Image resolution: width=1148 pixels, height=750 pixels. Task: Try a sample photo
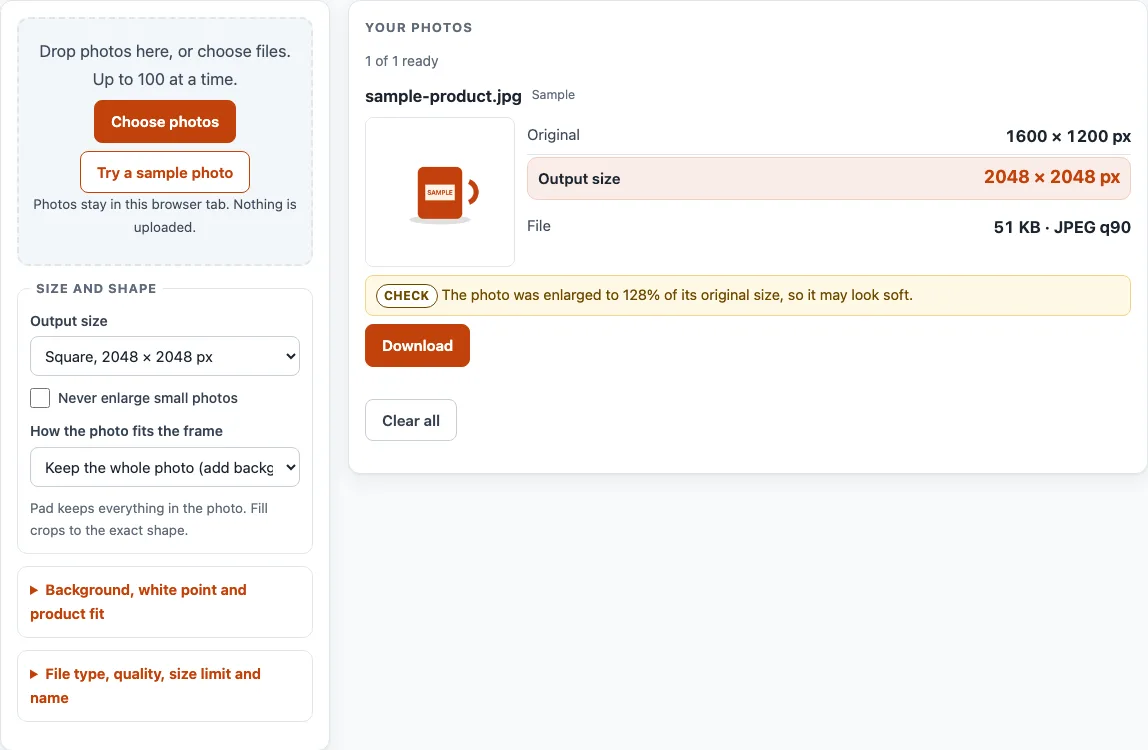(165, 172)
